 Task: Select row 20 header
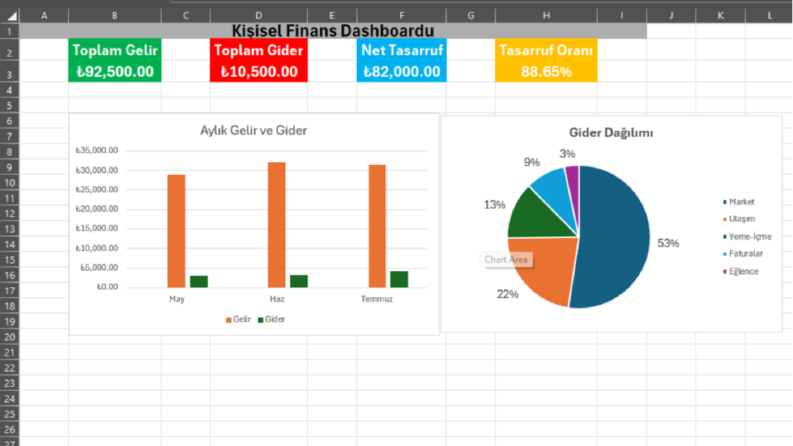pos(10,337)
